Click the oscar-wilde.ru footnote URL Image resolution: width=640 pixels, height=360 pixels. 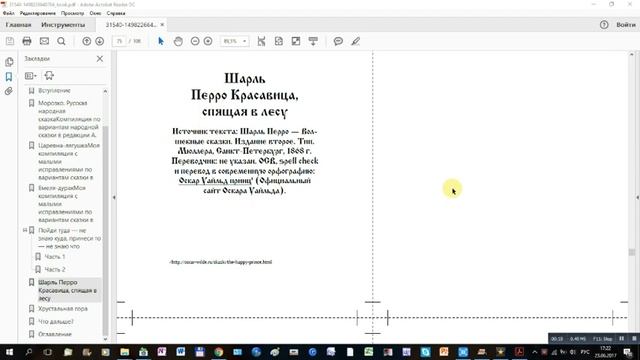221,262
